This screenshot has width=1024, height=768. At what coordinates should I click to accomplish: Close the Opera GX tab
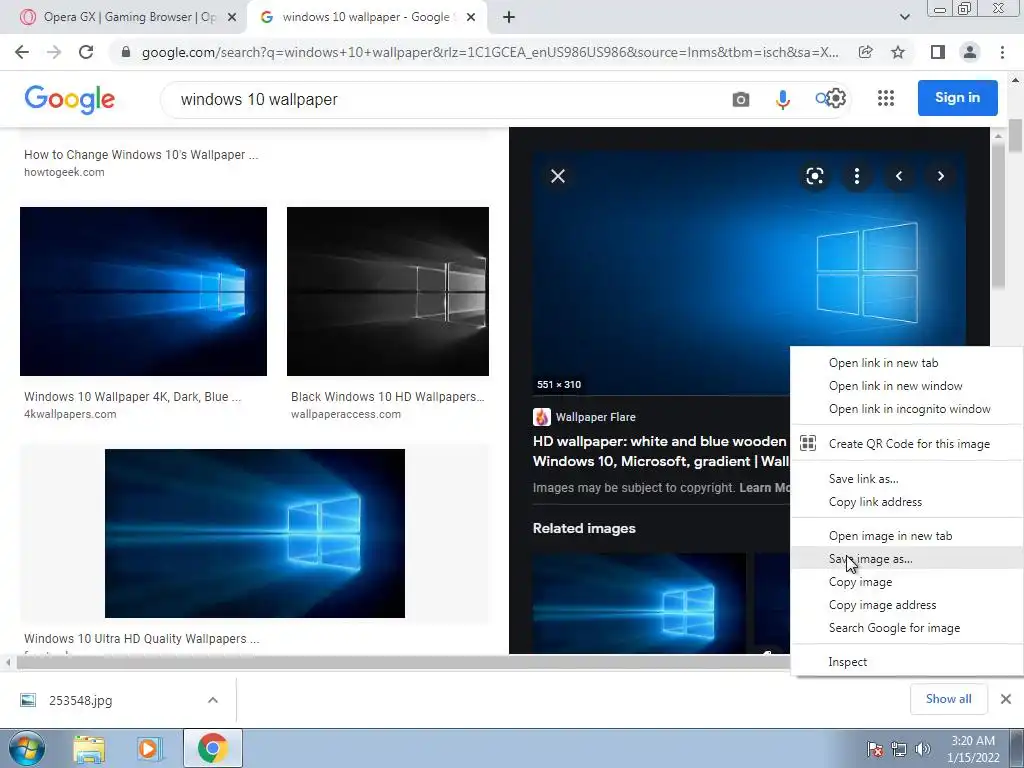231,18
